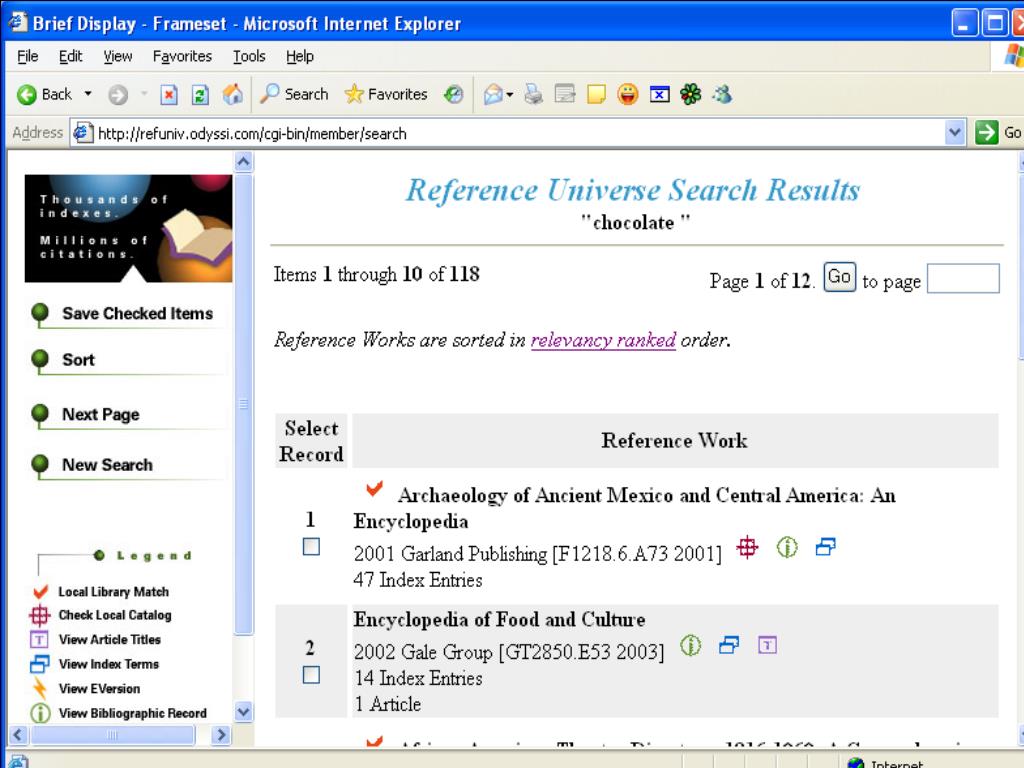
Task: Open the Search pane from the toolbar
Action: pyautogui.click(x=294, y=94)
